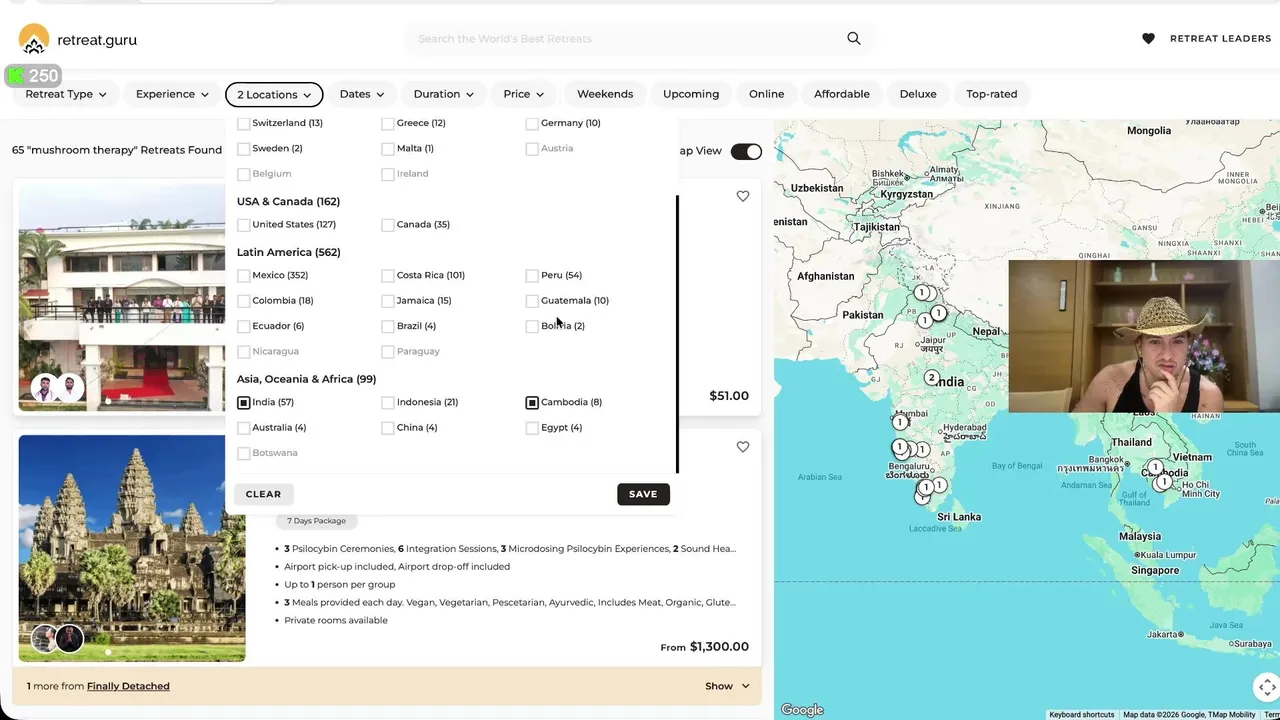Viewport: 1280px width, 720px height.
Task: Uncheck the India location checkbox
Action: tap(244, 402)
